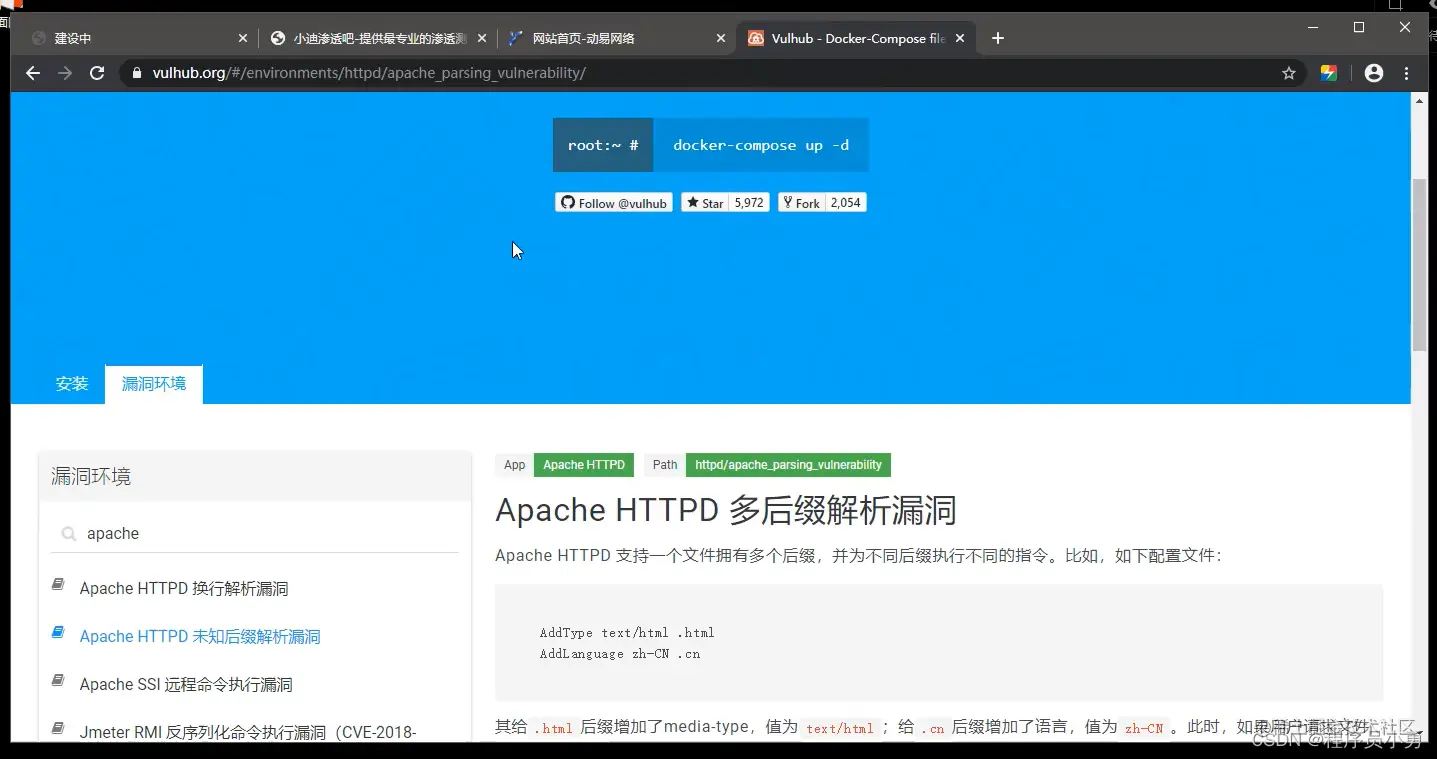
Task: Close the 小迪渗透吧 tab
Action: click(482, 38)
